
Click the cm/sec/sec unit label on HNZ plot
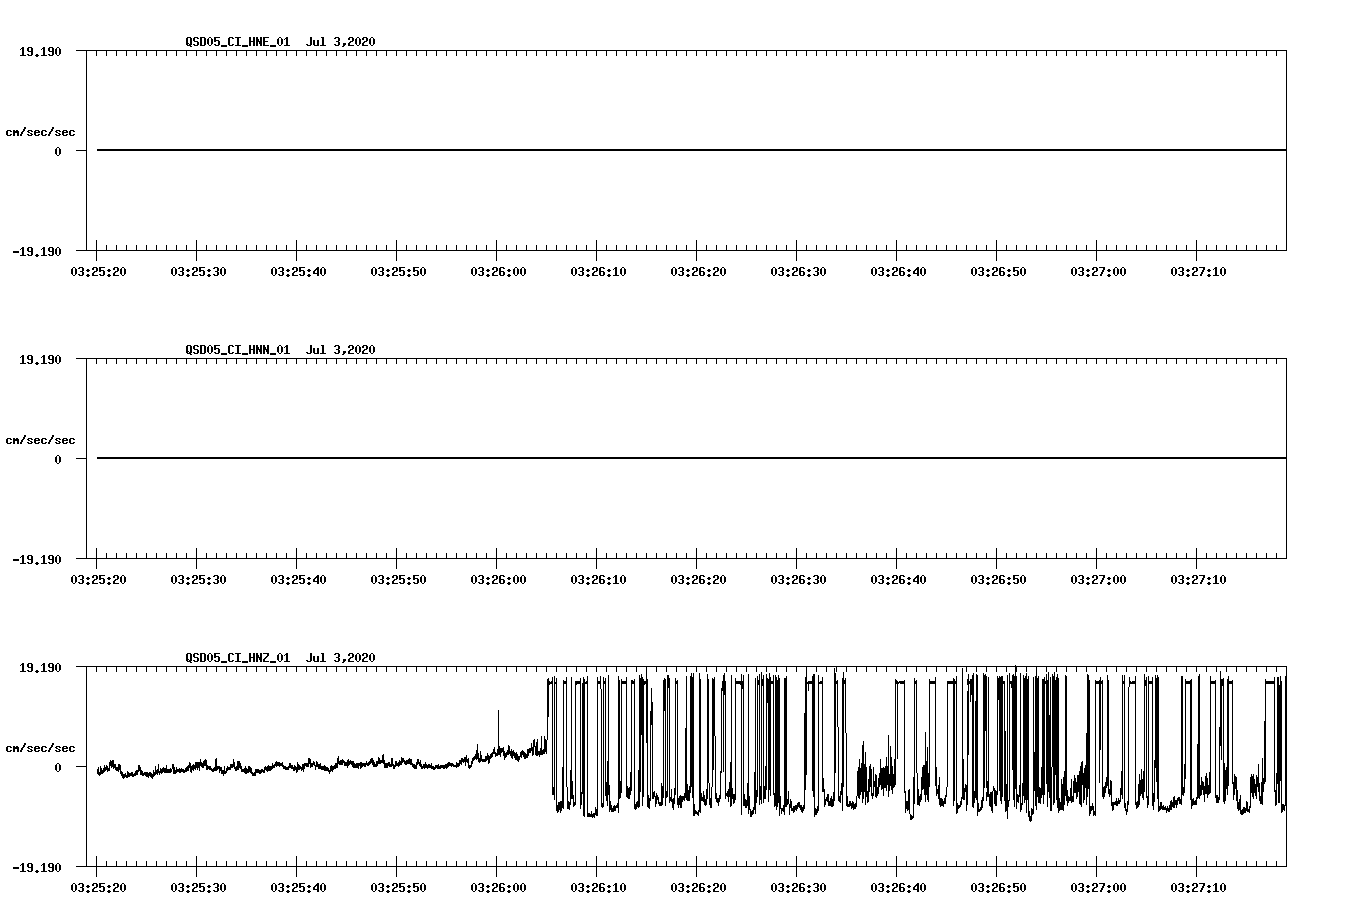(40, 749)
